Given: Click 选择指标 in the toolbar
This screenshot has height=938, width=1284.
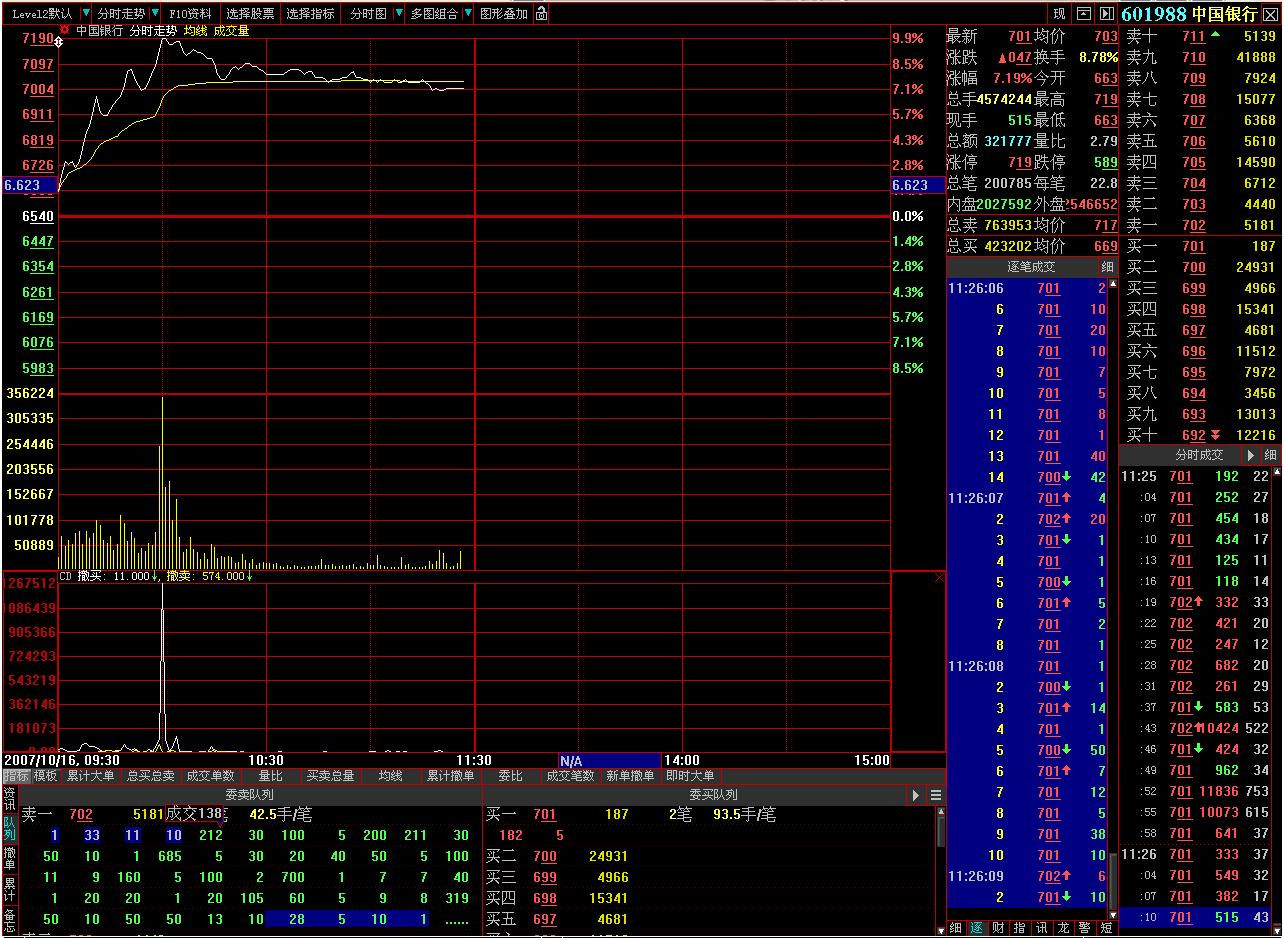Looking at the screenshot, I should (x=310, y=14).
